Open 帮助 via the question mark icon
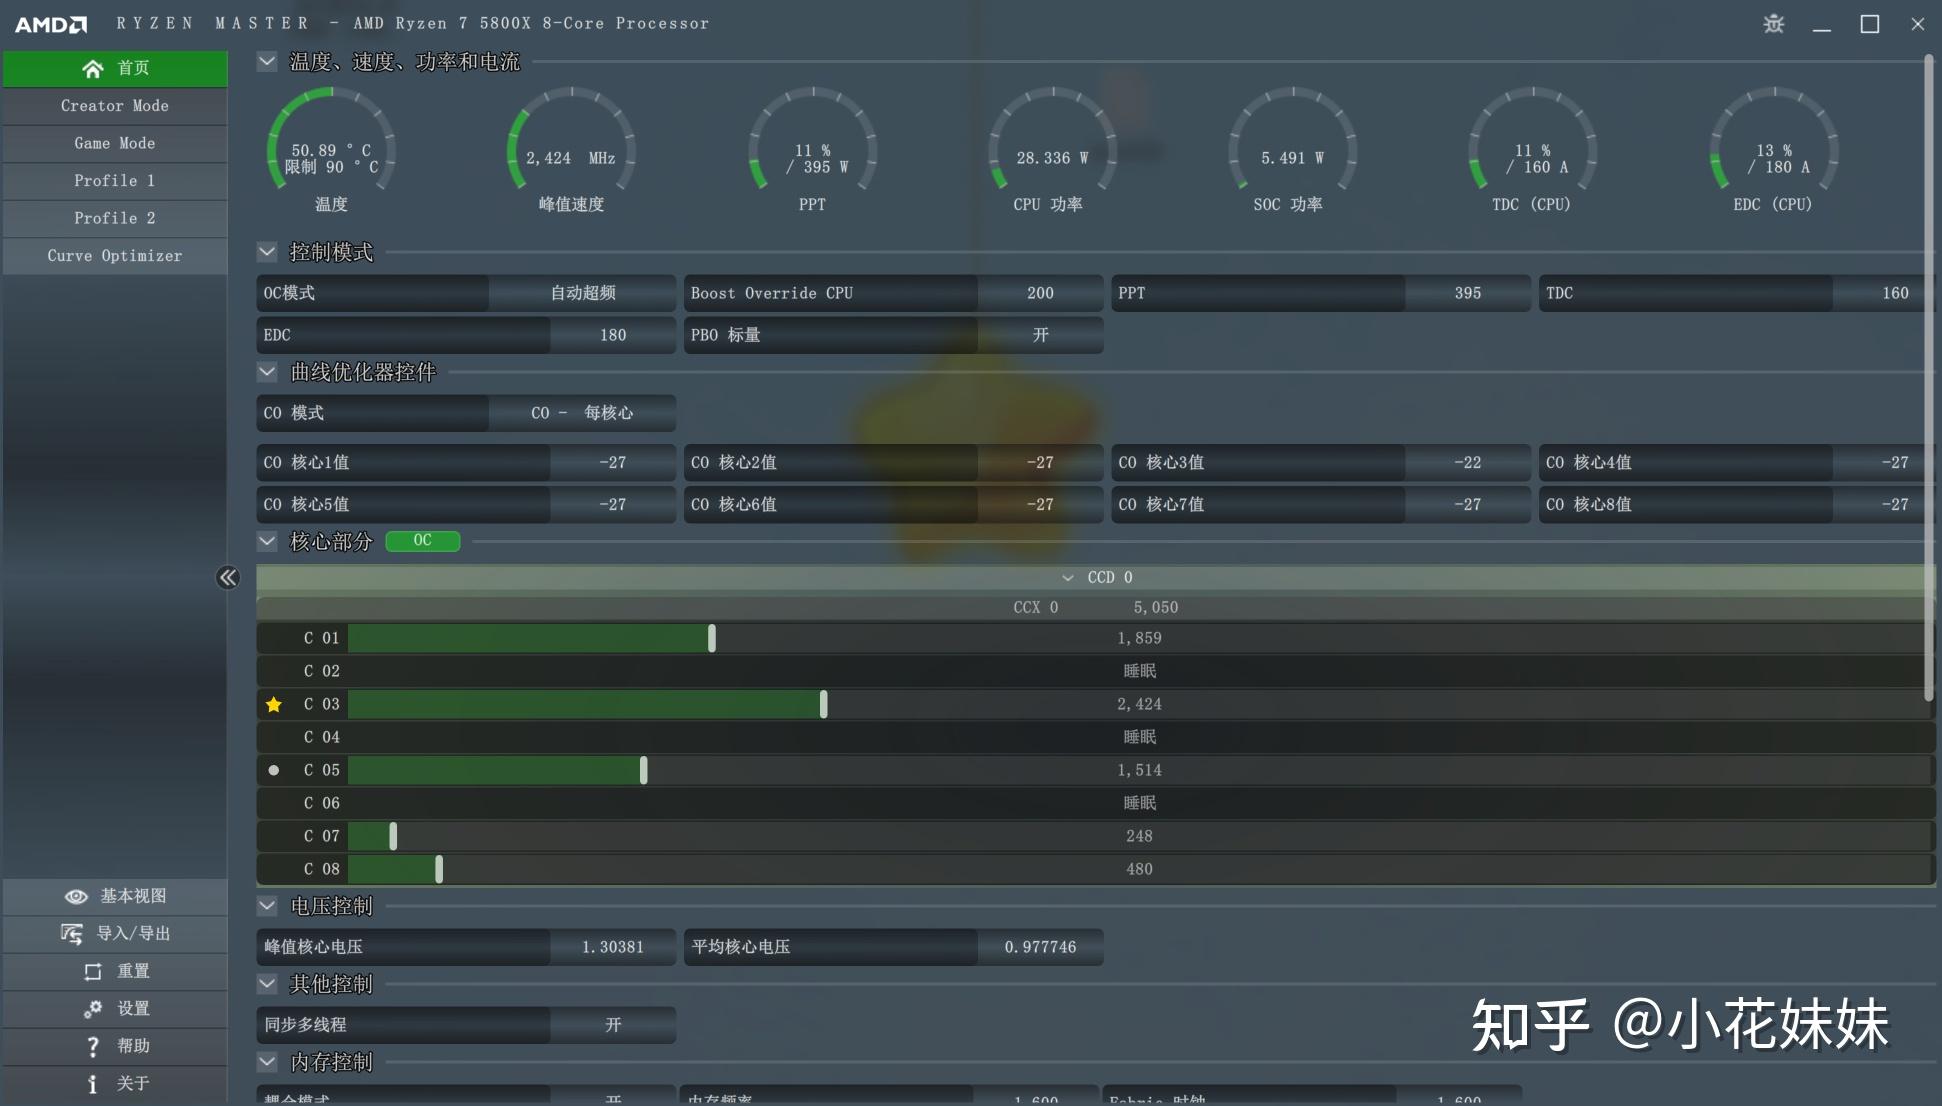The image size is (1942, 1106). (93, 1046)
